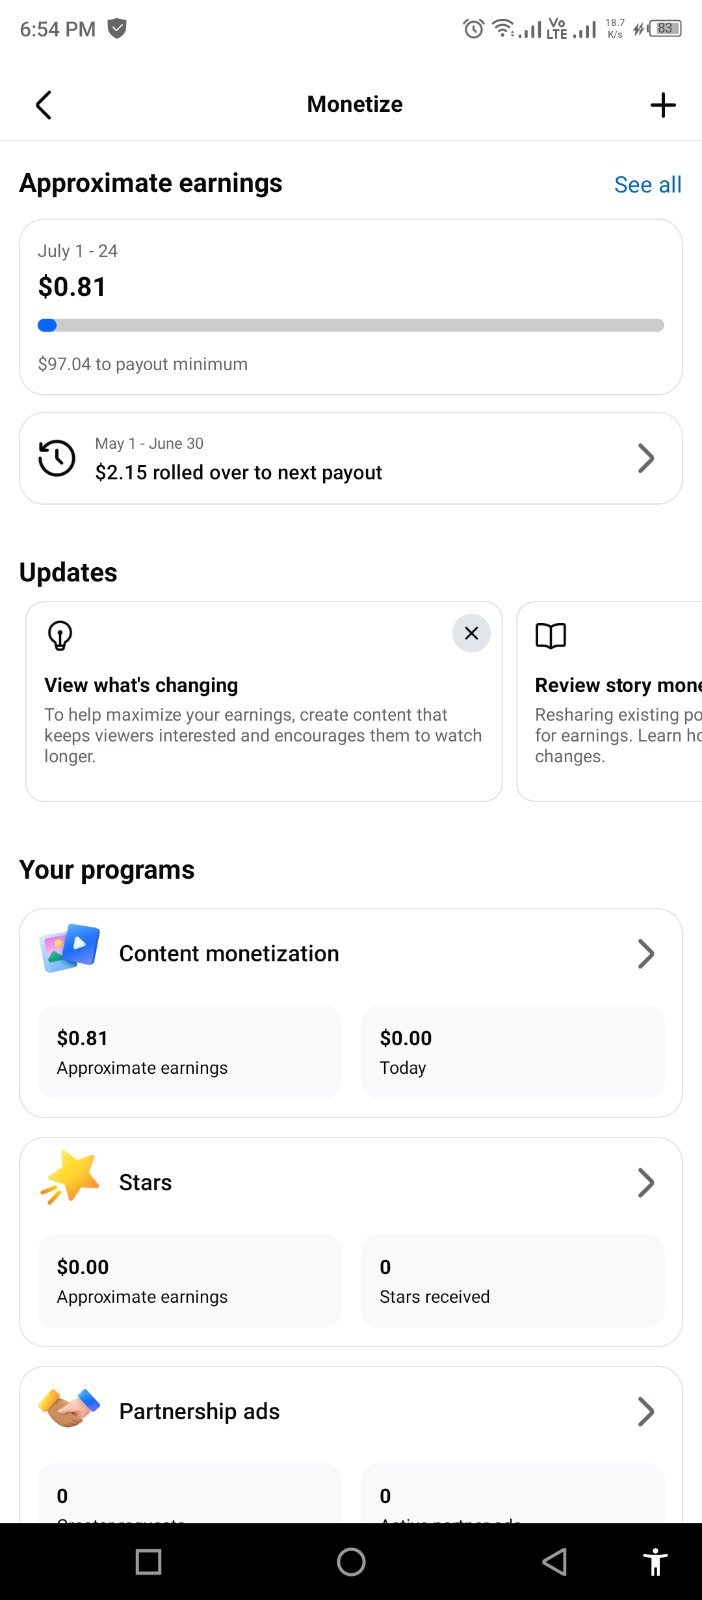Tap the back arrow in header
The width and height of the screenshot is (702, 1600).
point(43,105)
